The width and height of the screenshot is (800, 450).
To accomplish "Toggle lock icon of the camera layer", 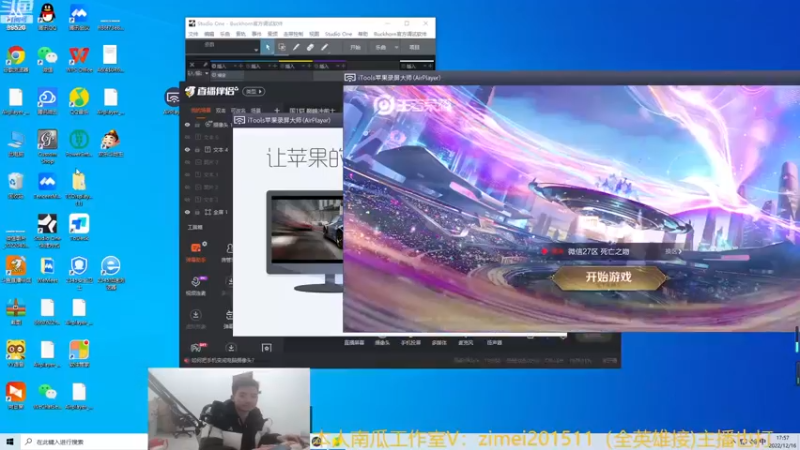I will coord(197,124).
